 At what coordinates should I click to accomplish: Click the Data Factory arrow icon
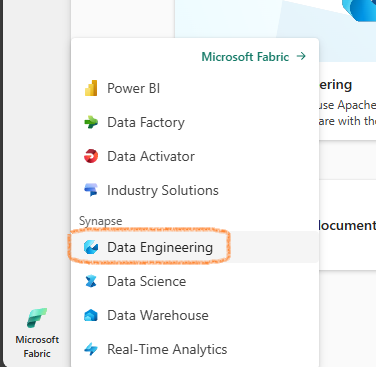(91, 122)
